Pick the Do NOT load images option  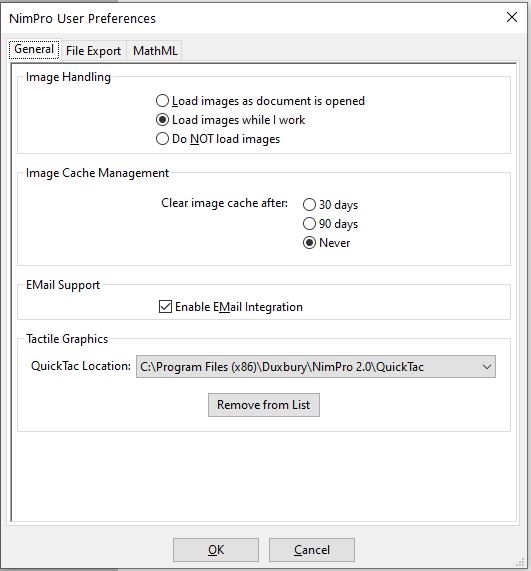(x=218, y=139)
